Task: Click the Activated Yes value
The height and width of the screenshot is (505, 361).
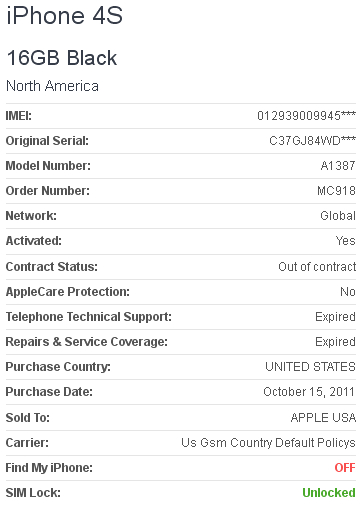Action: pyautogui.click(x=345, y=241)
